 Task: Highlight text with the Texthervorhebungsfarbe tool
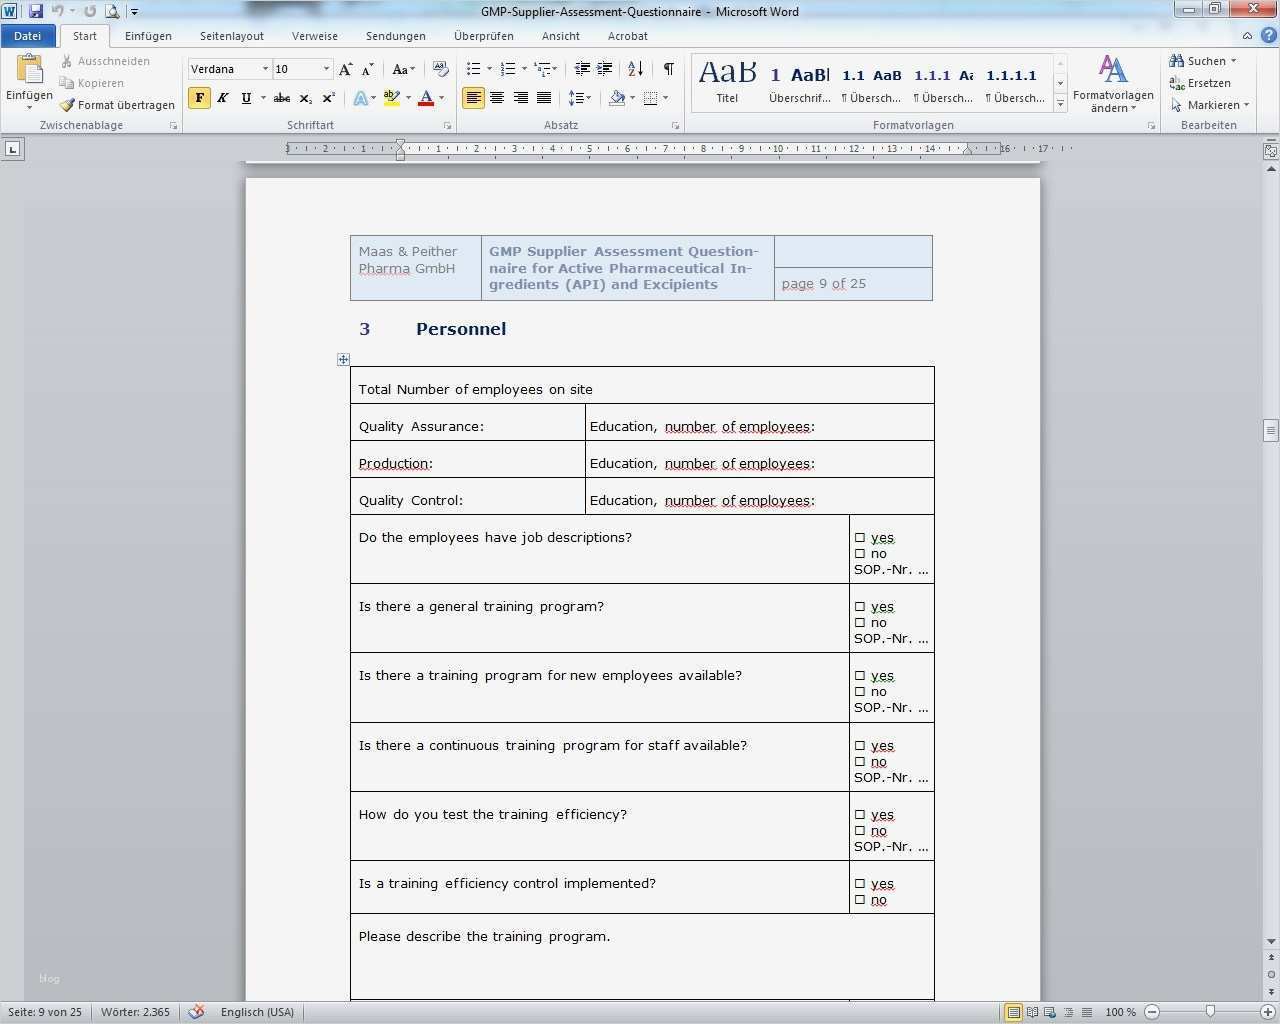pyautogui.click(x=390, y=98)
